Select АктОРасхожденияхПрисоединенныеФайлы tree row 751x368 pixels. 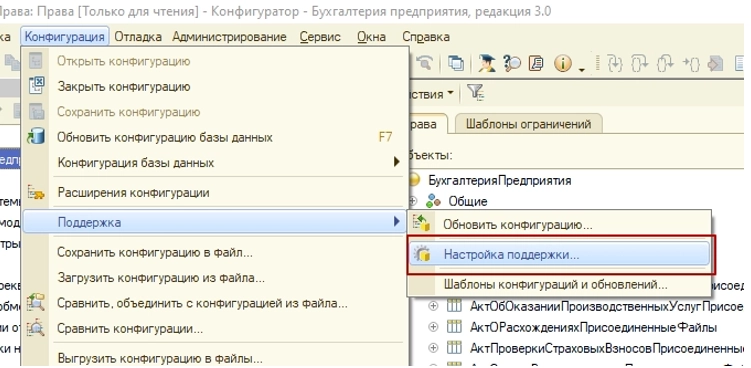(593, 328)
